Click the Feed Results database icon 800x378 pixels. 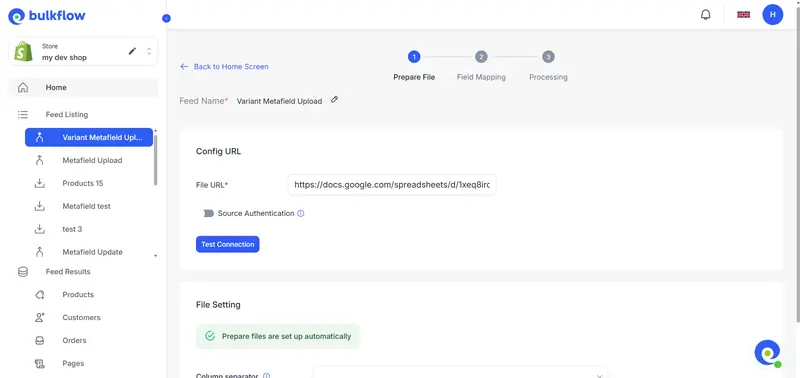(x=23, y=272)
